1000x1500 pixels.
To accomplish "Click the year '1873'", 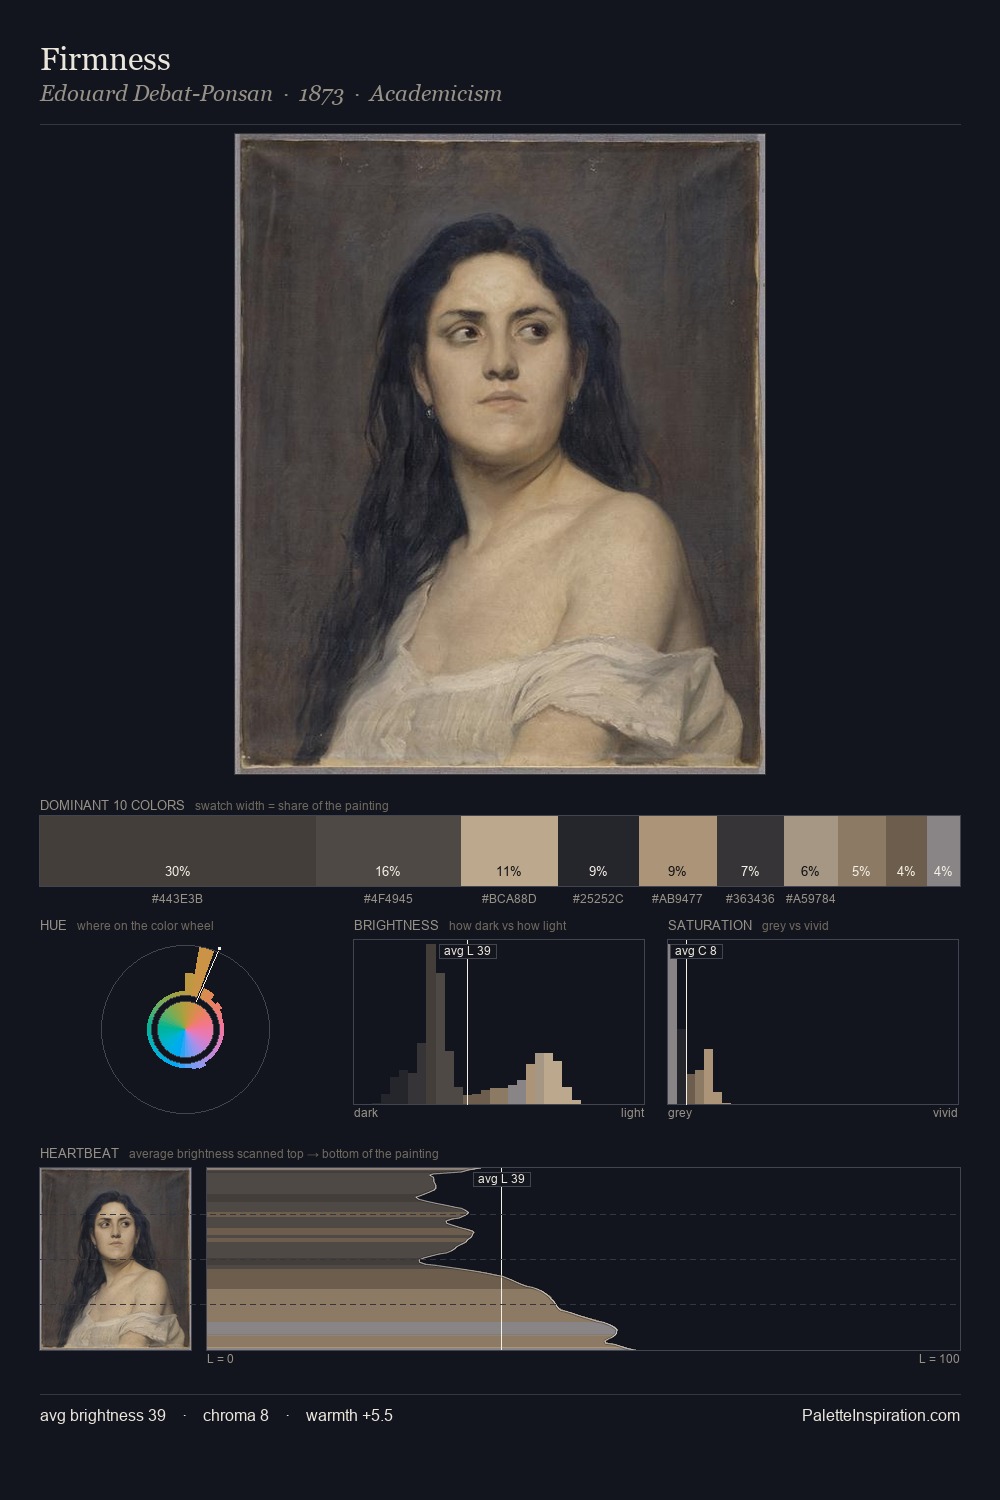I will pos(321,94).
